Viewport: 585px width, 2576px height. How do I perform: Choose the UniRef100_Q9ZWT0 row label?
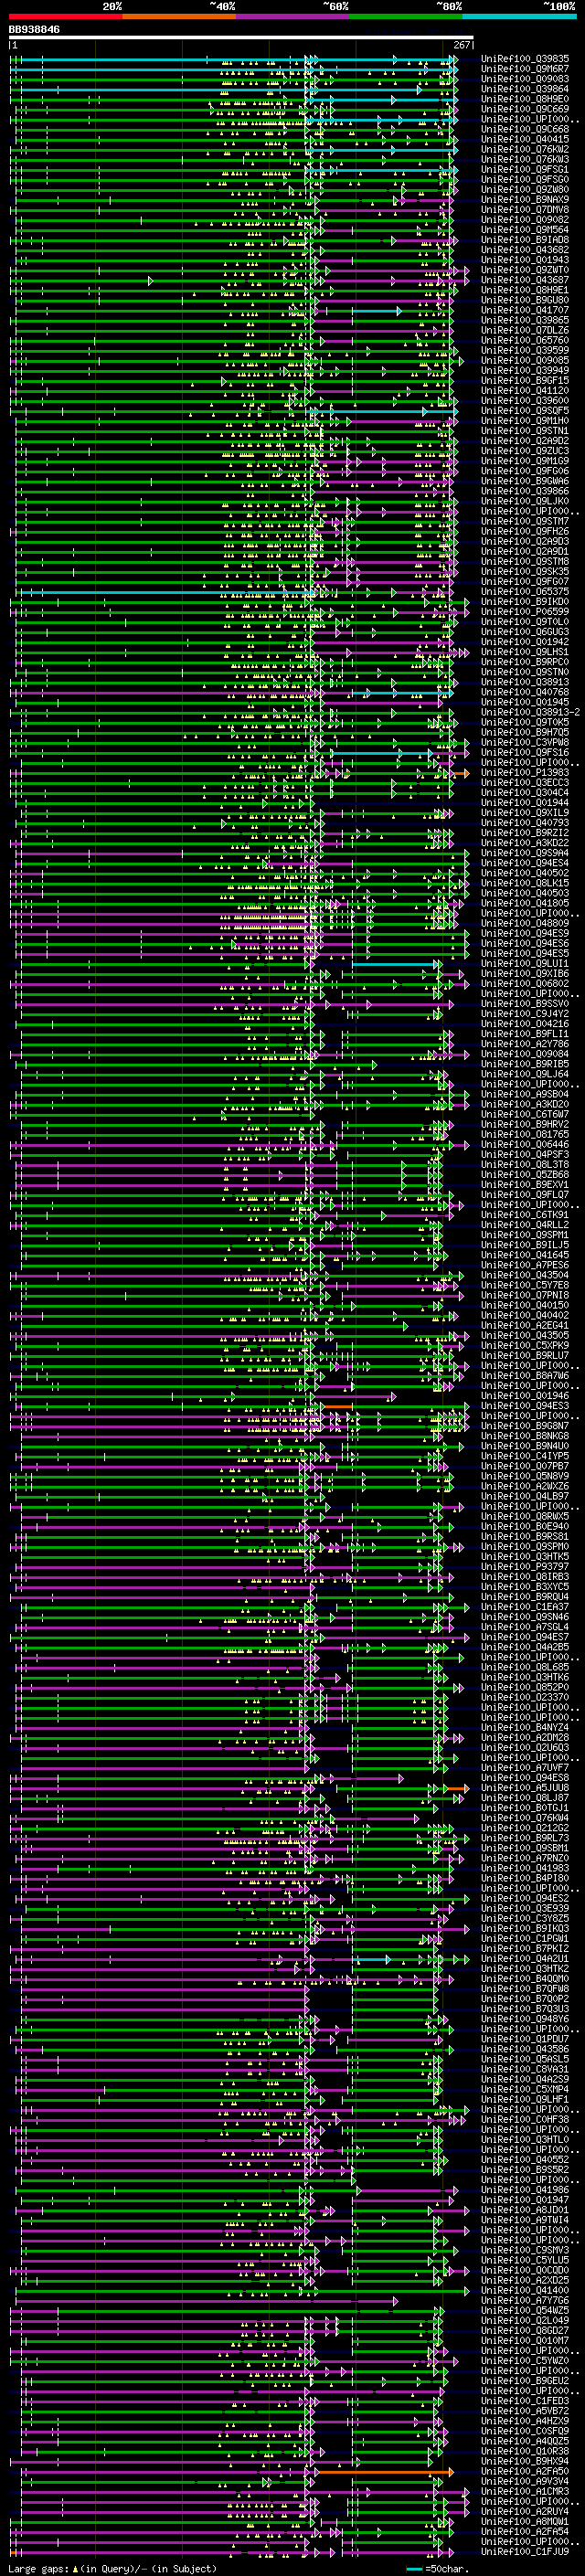[x=525, y=270]
